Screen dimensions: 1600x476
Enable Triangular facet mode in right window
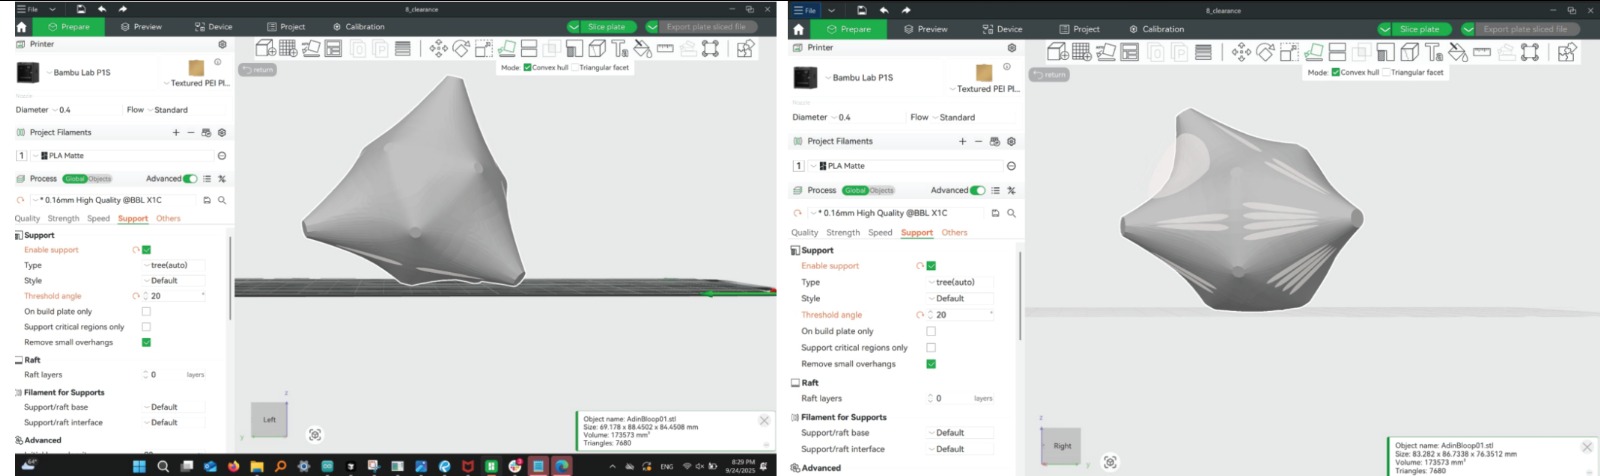coord(1386,72)
